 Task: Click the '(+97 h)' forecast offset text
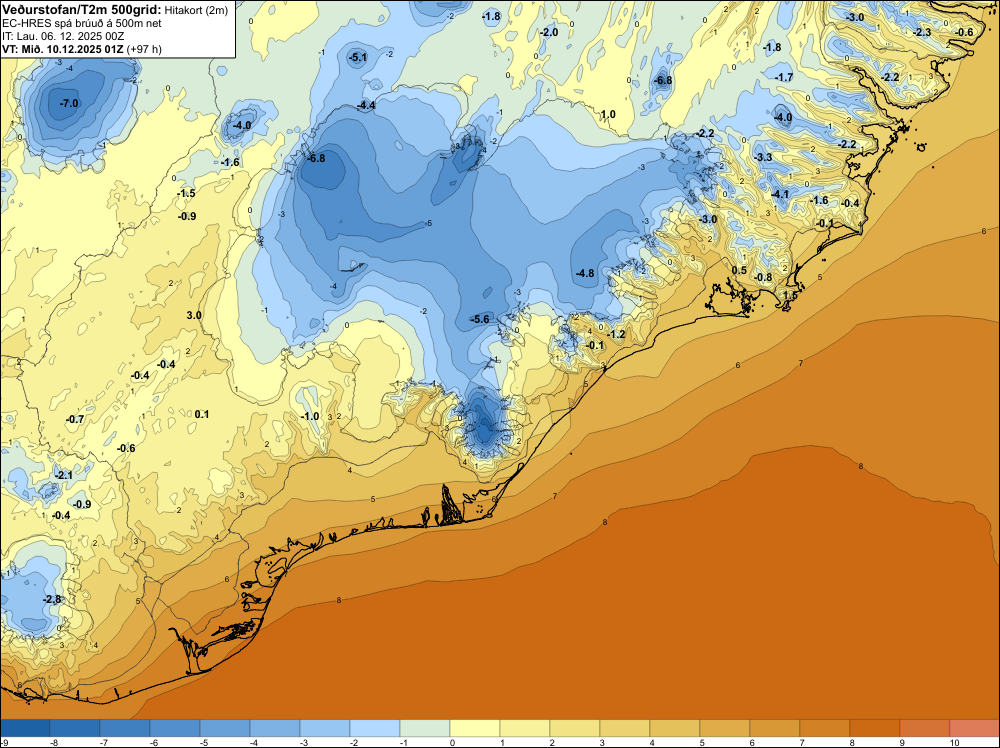[144, 49]
